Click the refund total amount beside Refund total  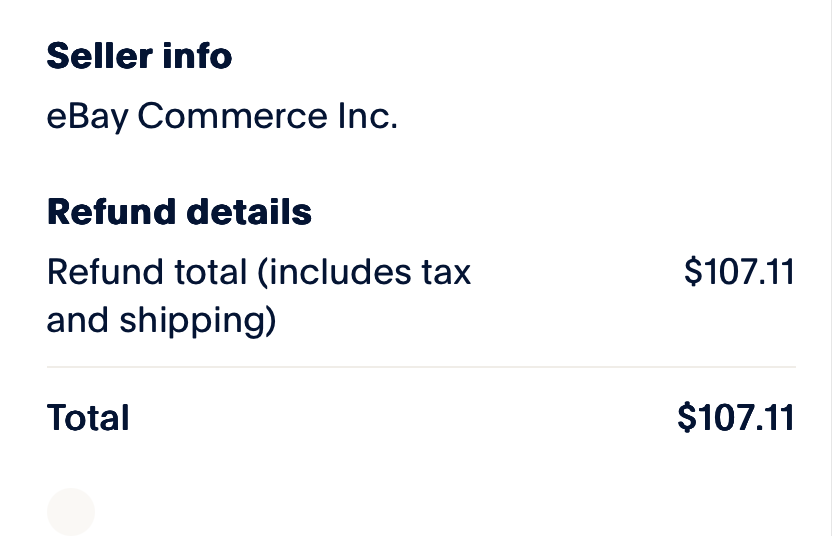(x=739, y=272)
